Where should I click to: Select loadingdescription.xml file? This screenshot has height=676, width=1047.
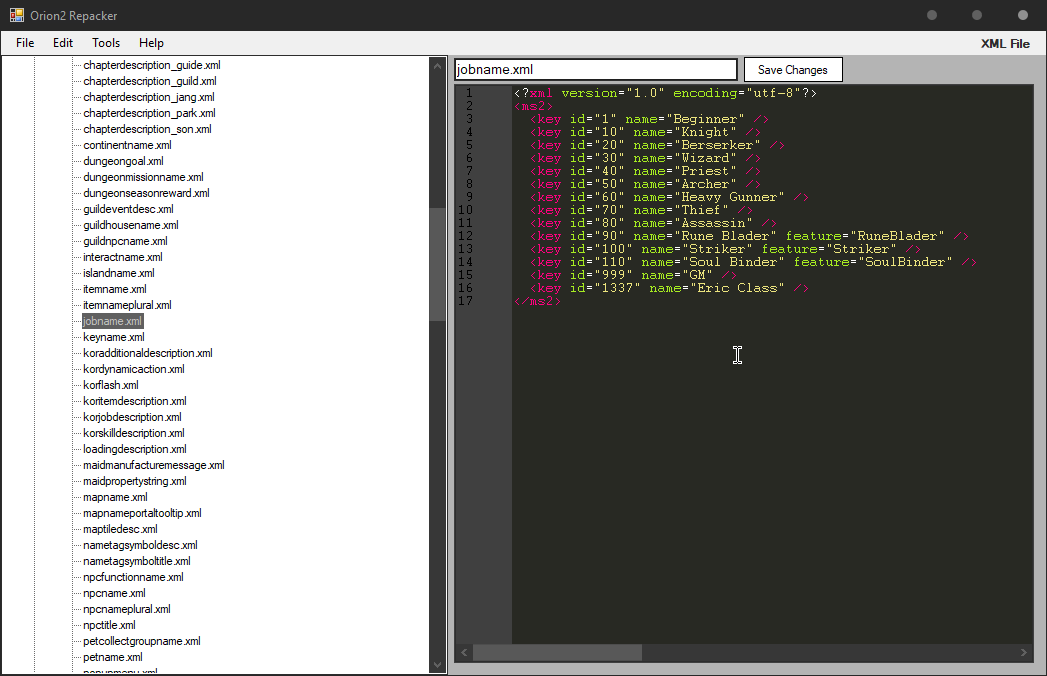(134, 450)
